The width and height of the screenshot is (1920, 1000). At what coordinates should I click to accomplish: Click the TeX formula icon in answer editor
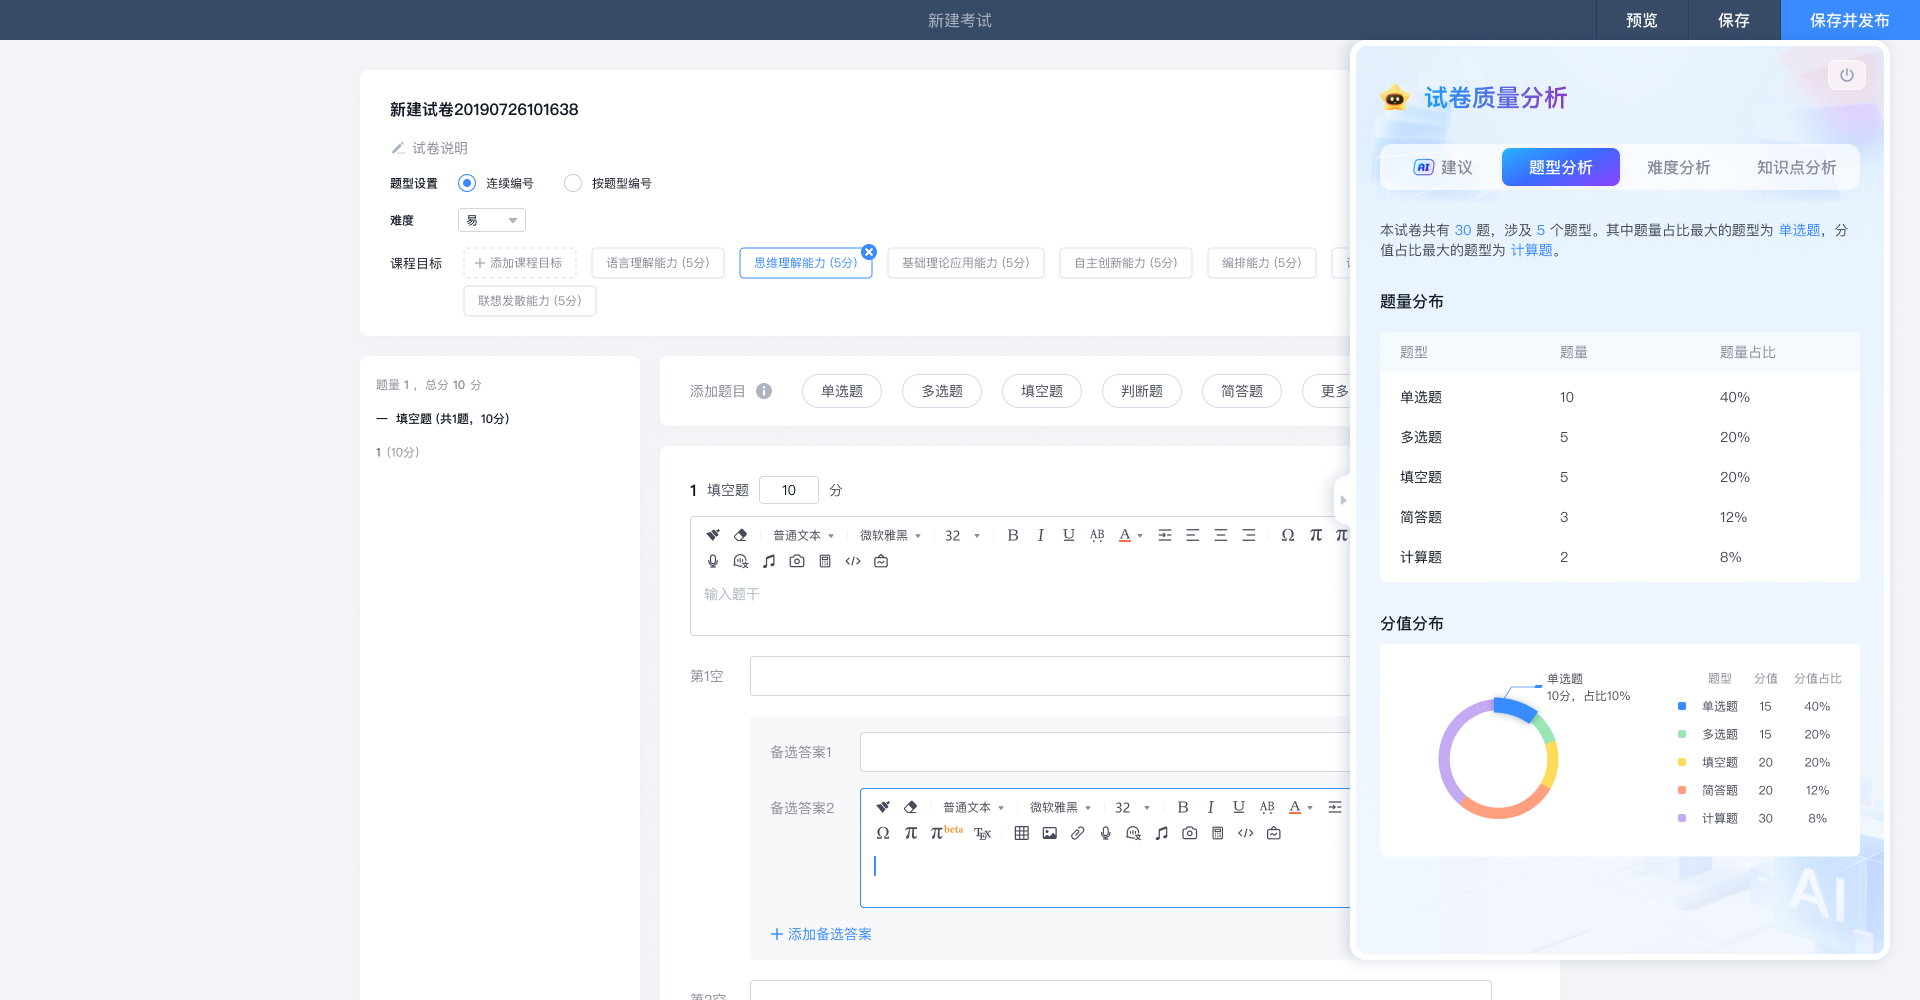[x=983, y=833]
